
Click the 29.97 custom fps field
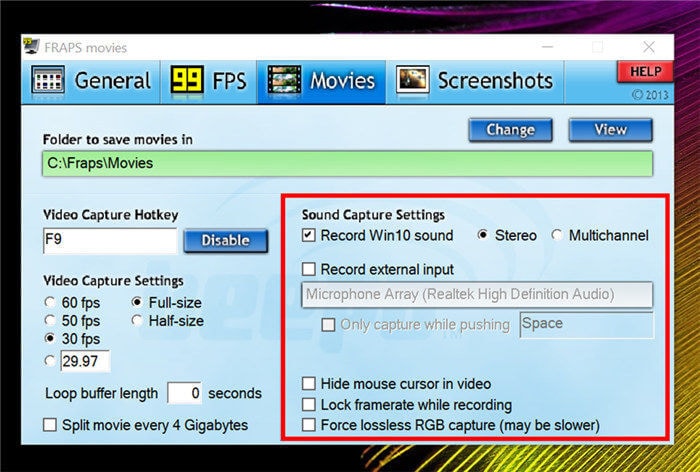pos(85,361)
